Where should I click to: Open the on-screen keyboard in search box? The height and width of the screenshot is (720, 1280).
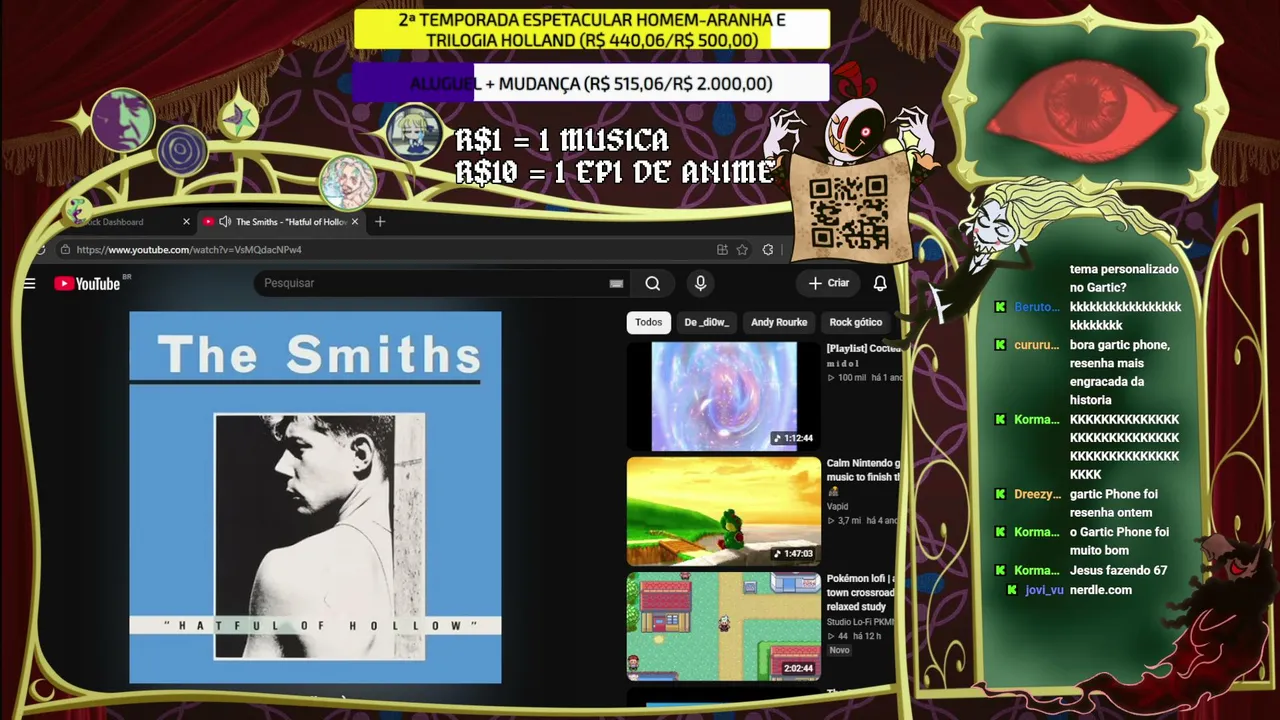[616, 284]
